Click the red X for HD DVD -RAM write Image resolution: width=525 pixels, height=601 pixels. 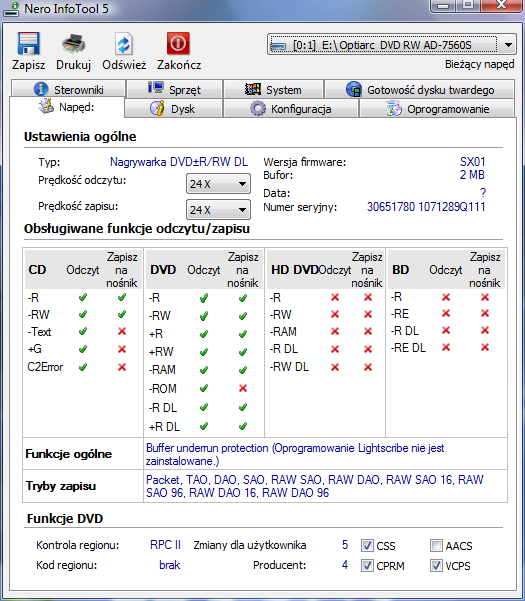(x=368, y=331)
